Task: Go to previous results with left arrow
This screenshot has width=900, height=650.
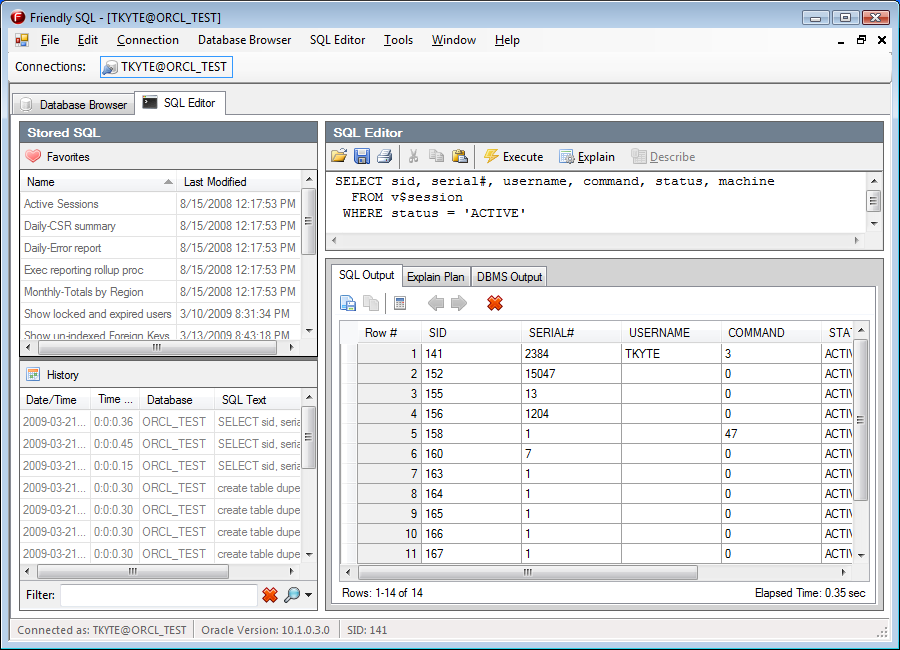Action: 436,303
